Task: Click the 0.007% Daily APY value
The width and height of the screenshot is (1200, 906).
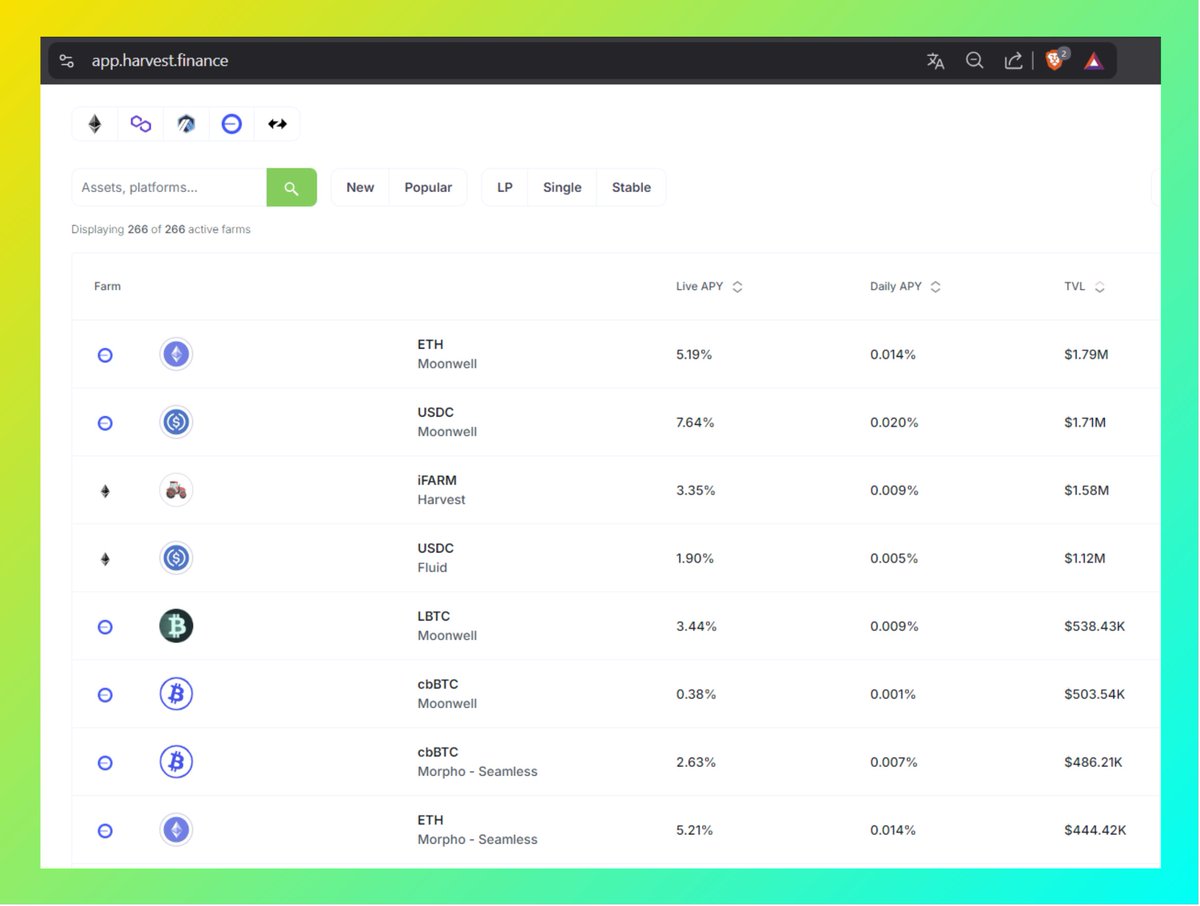Action: tap(893, 762)
